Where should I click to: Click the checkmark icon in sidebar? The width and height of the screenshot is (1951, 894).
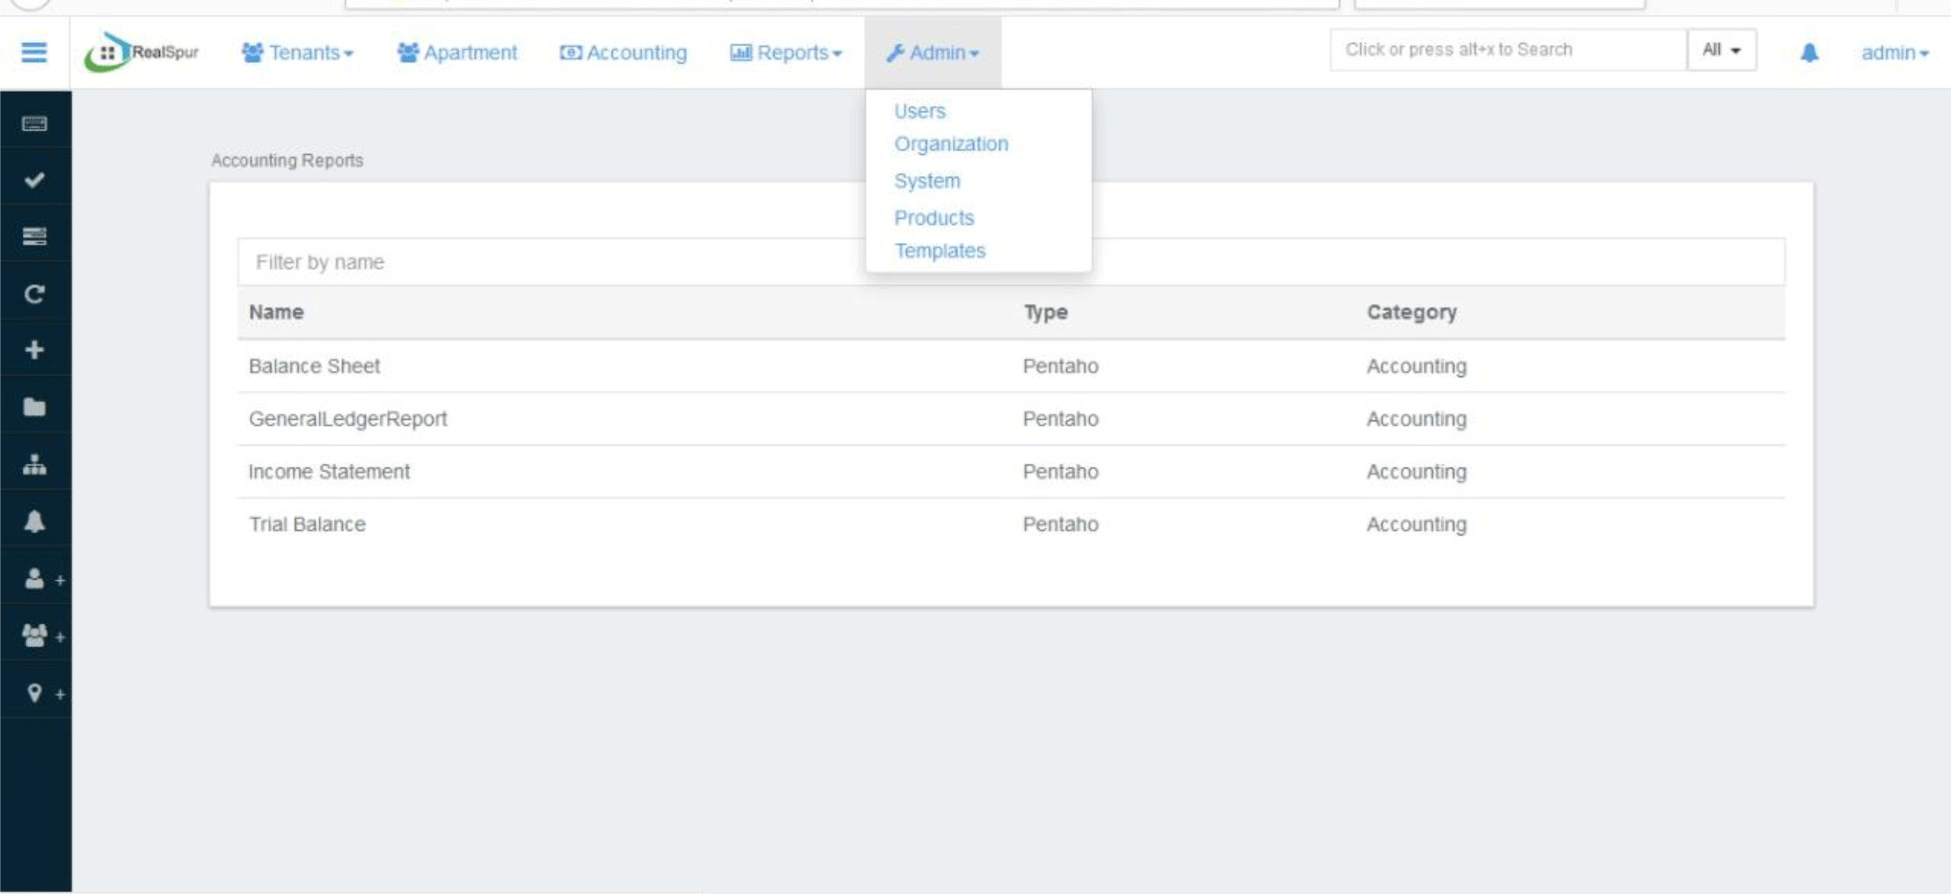(34, 180)
